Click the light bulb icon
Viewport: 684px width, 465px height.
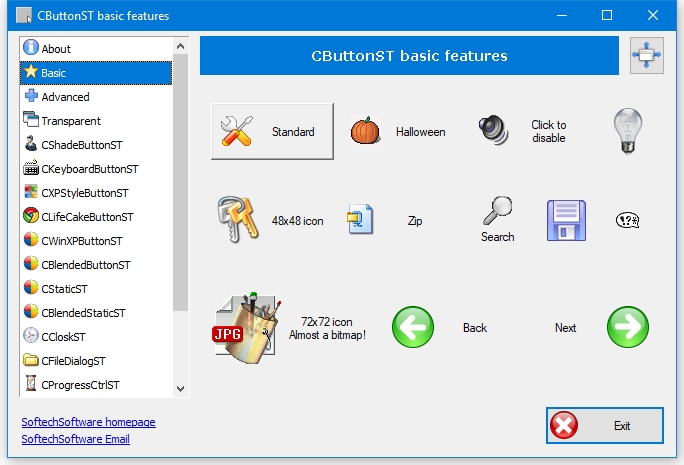(628, 131)
